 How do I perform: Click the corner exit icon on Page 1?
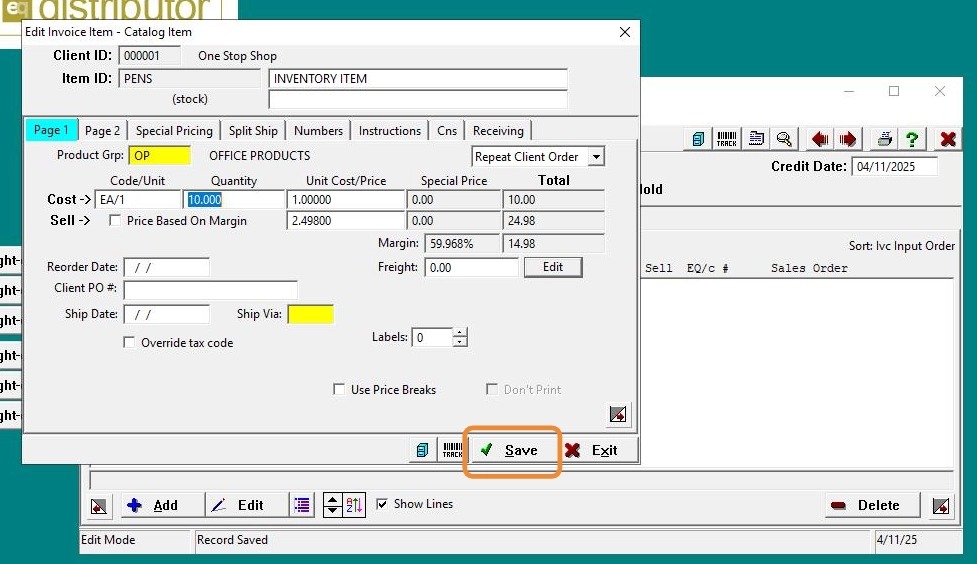point(617,414)
